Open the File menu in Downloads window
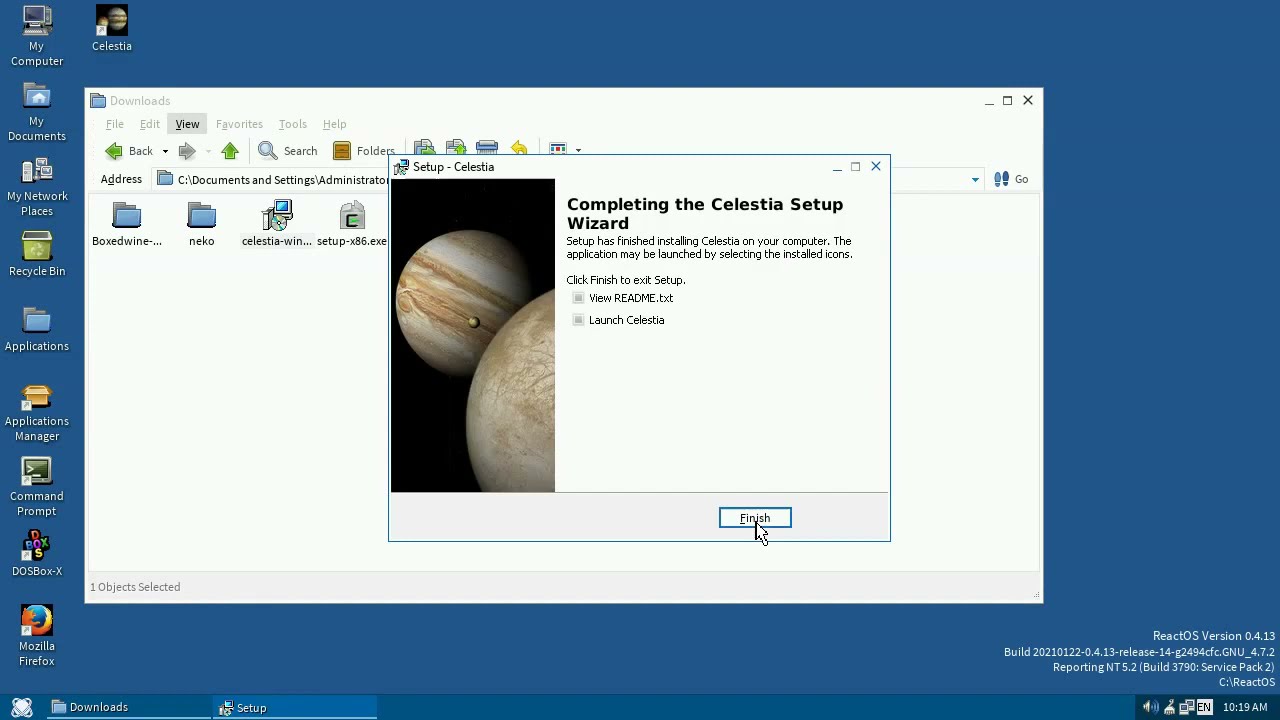The height and width of the screenshot is (720, 1280). (x=115, y=124)
